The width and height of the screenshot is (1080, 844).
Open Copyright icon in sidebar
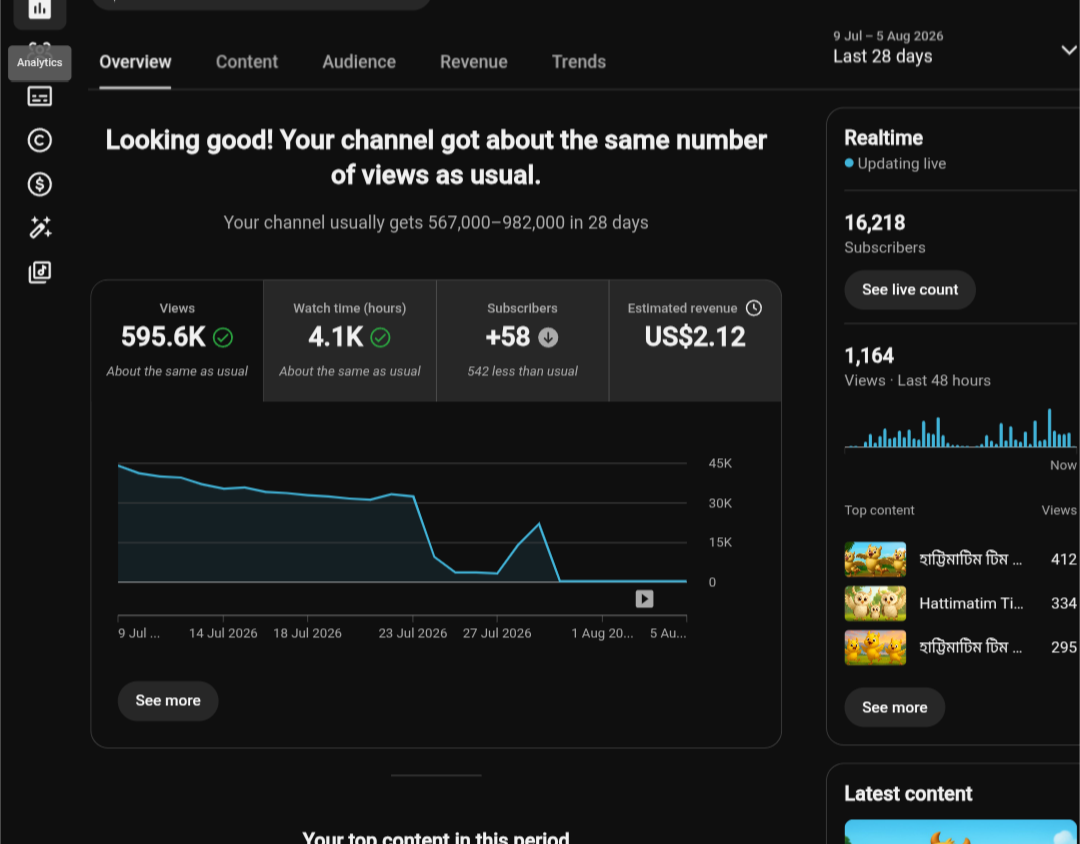pos(39,141)
